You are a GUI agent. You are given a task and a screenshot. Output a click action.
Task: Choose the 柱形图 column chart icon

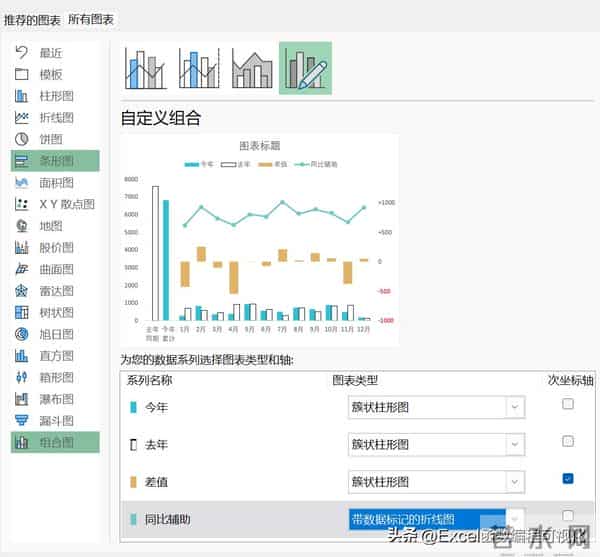(21, 96)
